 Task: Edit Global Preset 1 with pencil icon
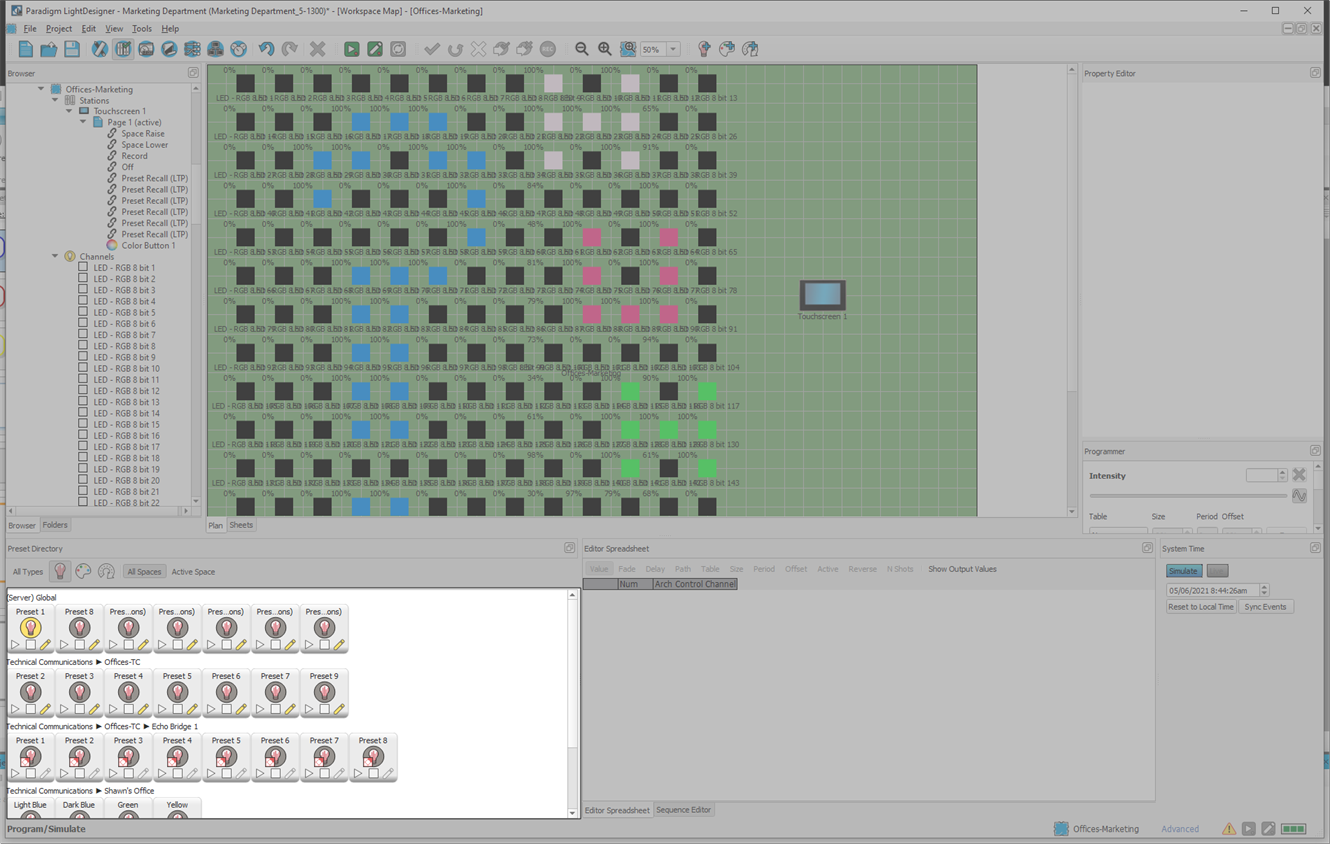click(x=46, y=645)
